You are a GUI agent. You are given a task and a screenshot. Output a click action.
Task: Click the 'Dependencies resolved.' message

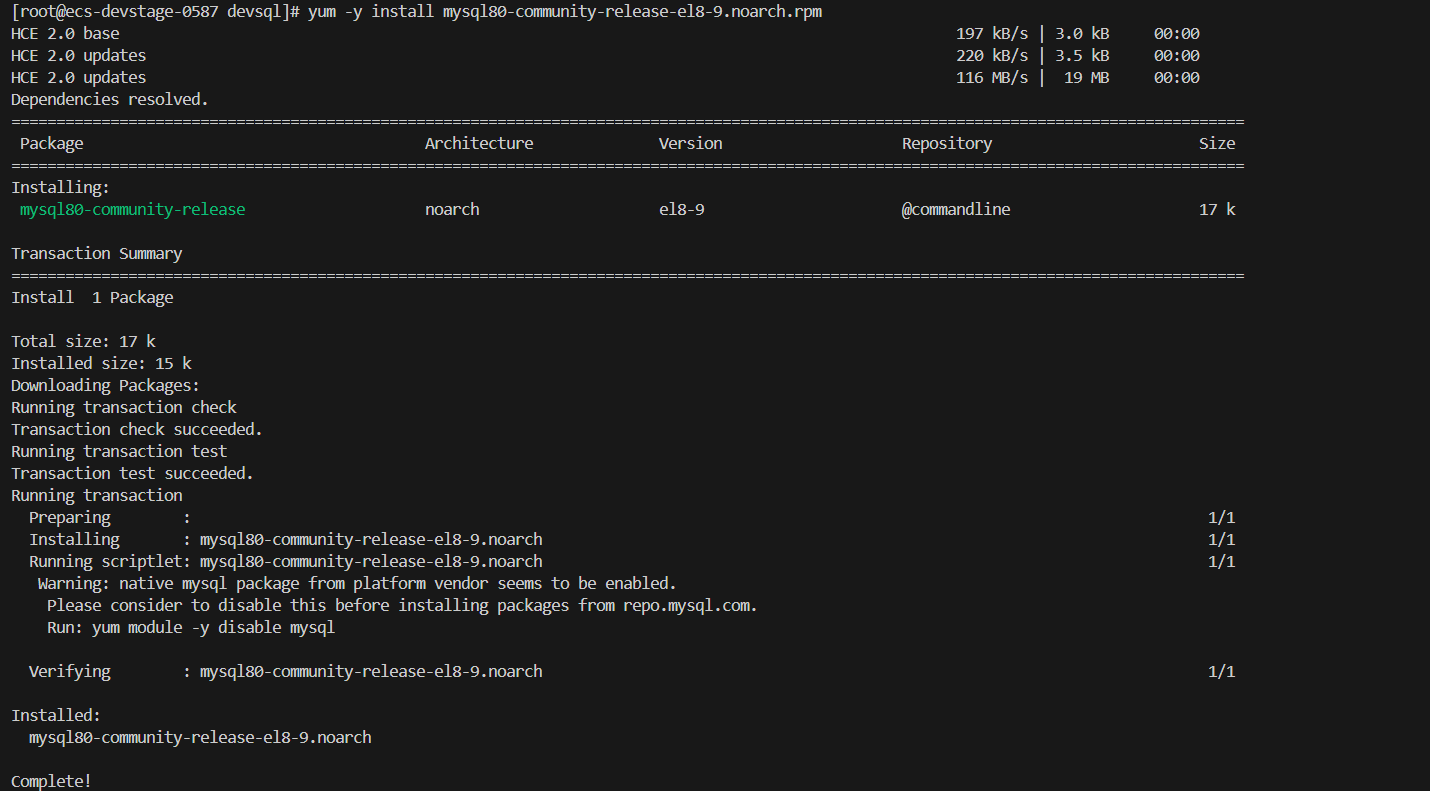109,99
